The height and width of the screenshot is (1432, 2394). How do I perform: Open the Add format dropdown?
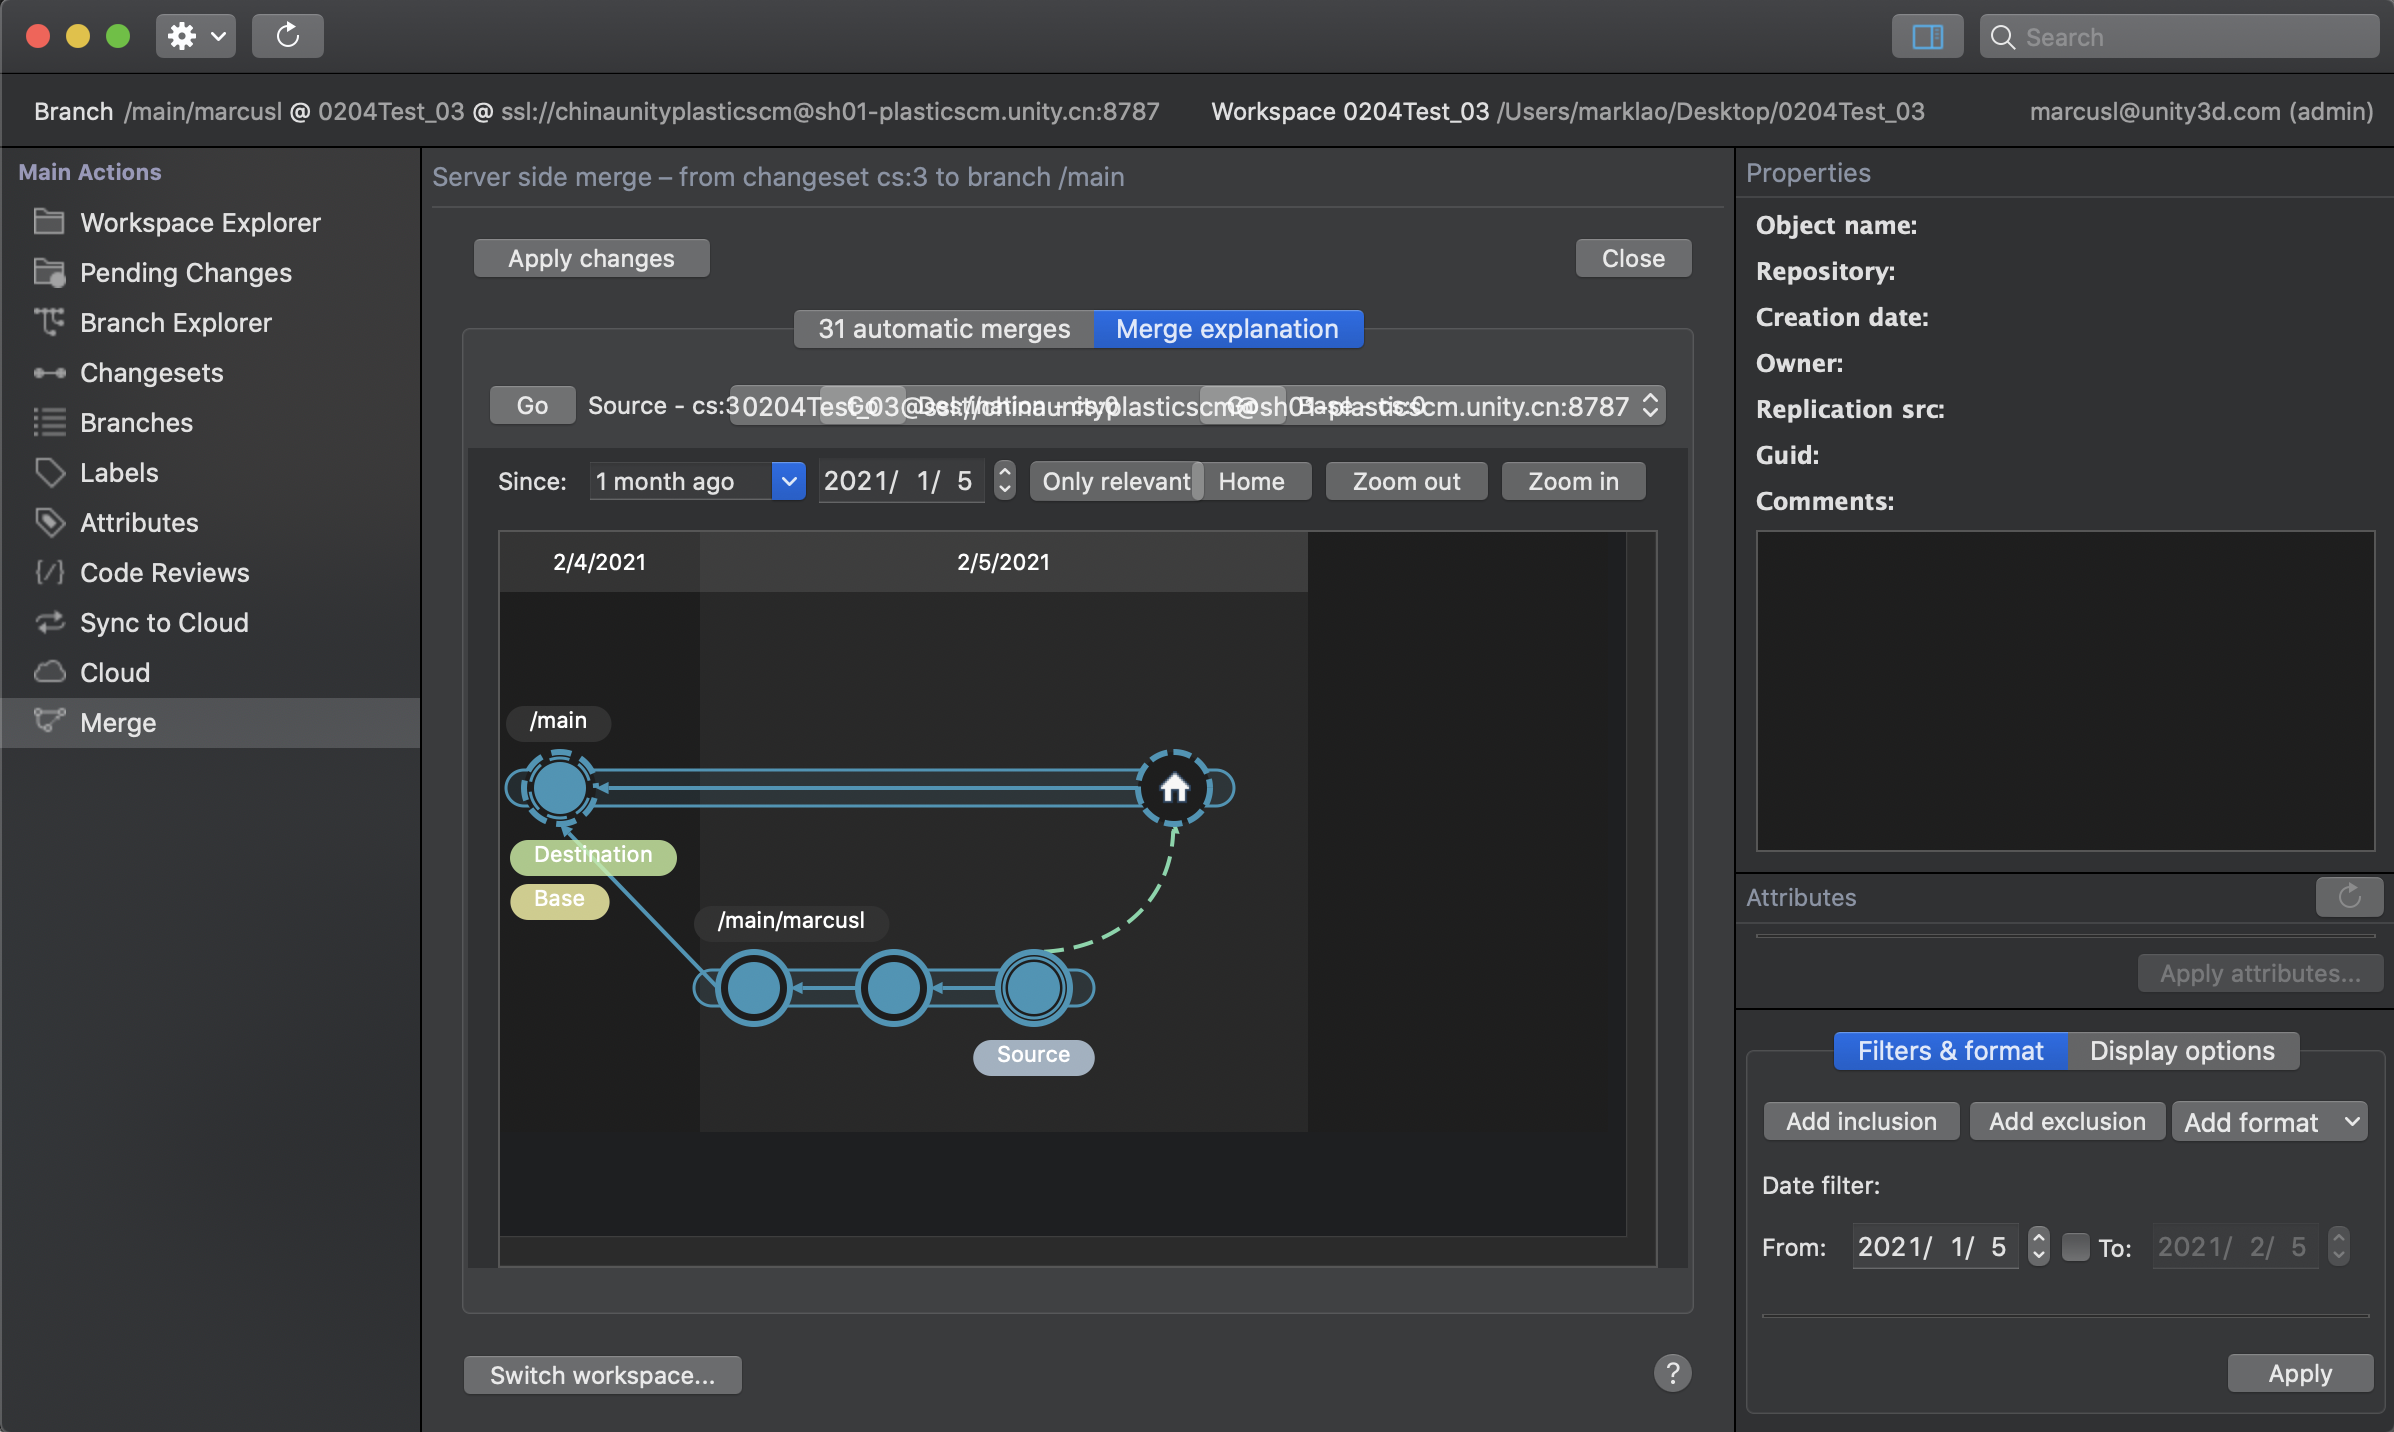(2268, 1121)
